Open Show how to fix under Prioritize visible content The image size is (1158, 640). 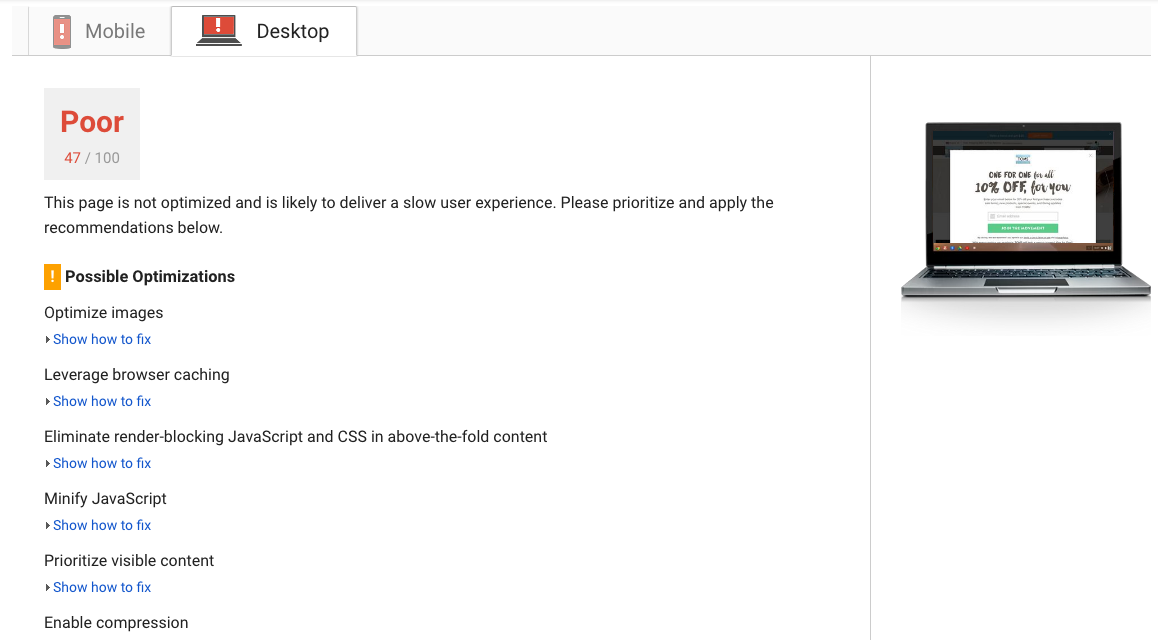coord(102,588)
